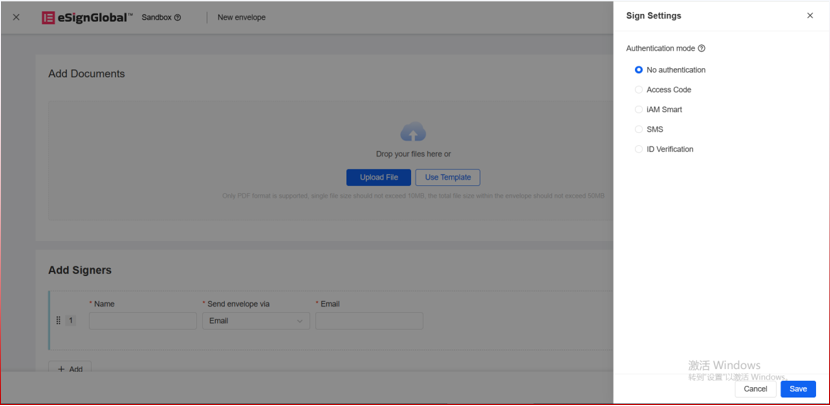Click the Use Template button
The image size is (830, 406).
pyautogui.click(x=448, y=177)
